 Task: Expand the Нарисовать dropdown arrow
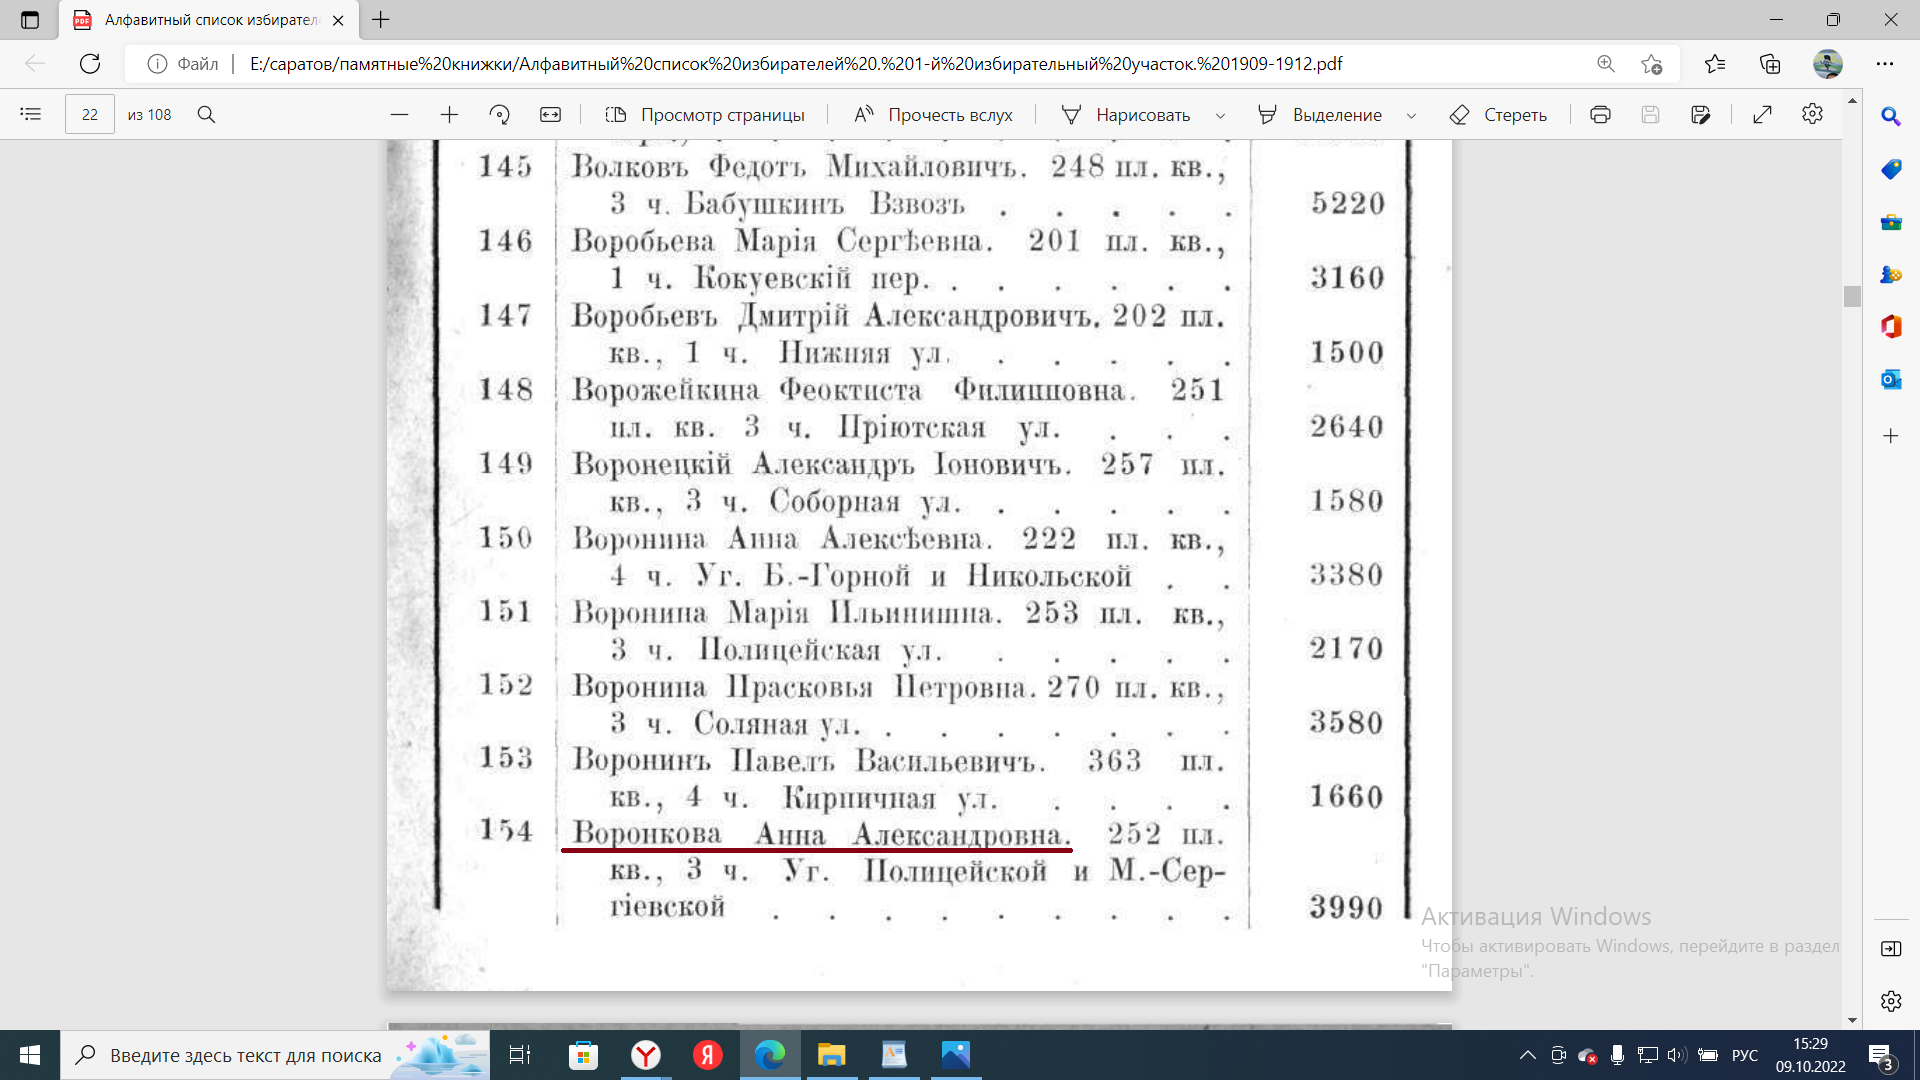[x=1220, y=116]
